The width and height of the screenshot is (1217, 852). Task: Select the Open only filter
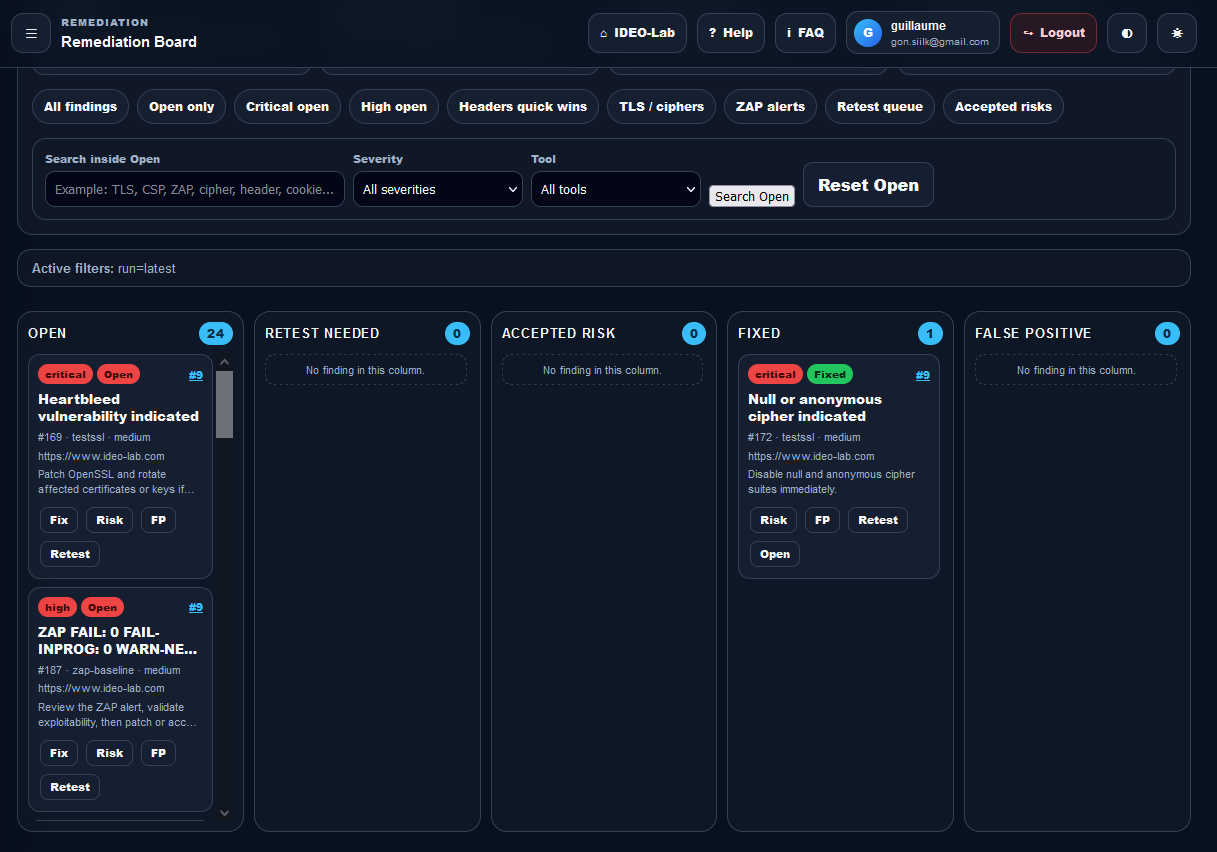[181, 107]
